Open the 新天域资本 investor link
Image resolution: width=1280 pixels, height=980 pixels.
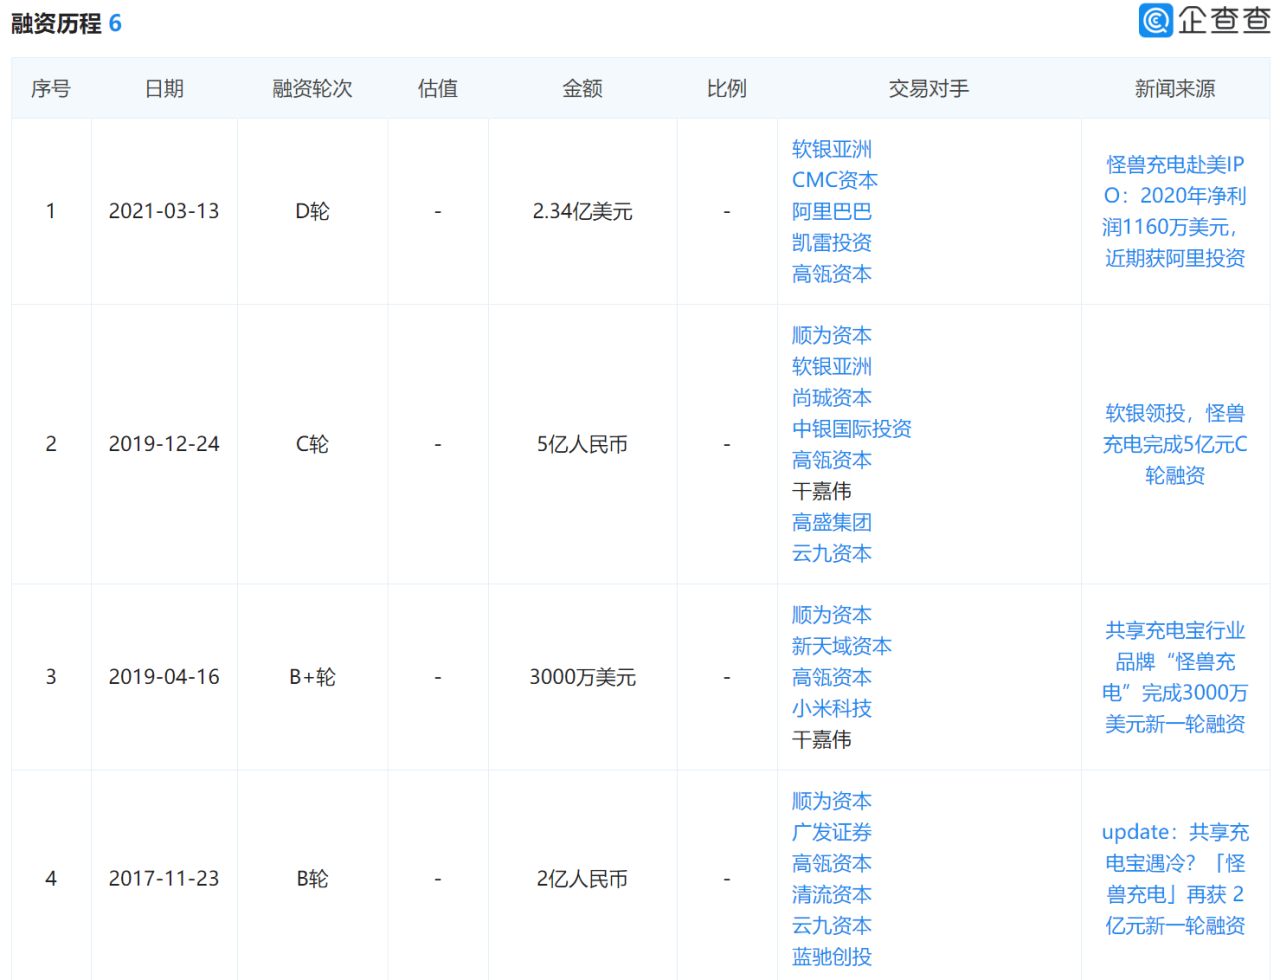point(841,646)
